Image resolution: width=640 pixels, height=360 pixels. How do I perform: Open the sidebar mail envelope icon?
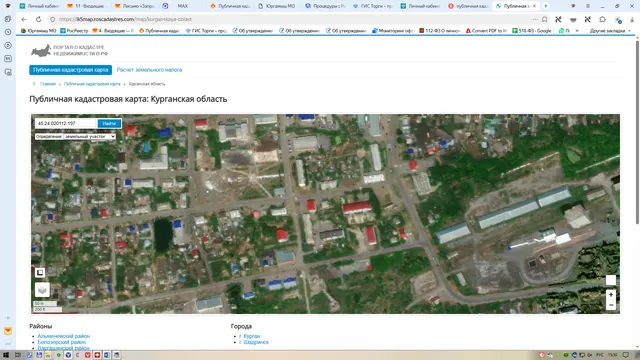coord(8,331)
